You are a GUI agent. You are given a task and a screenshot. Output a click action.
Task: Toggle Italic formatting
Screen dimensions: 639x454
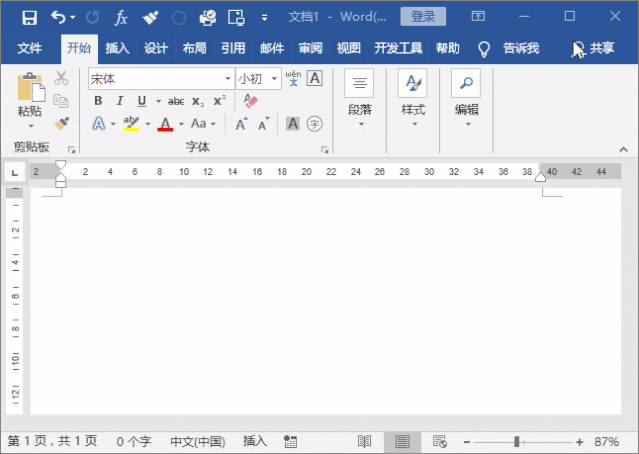click(120, 101)
